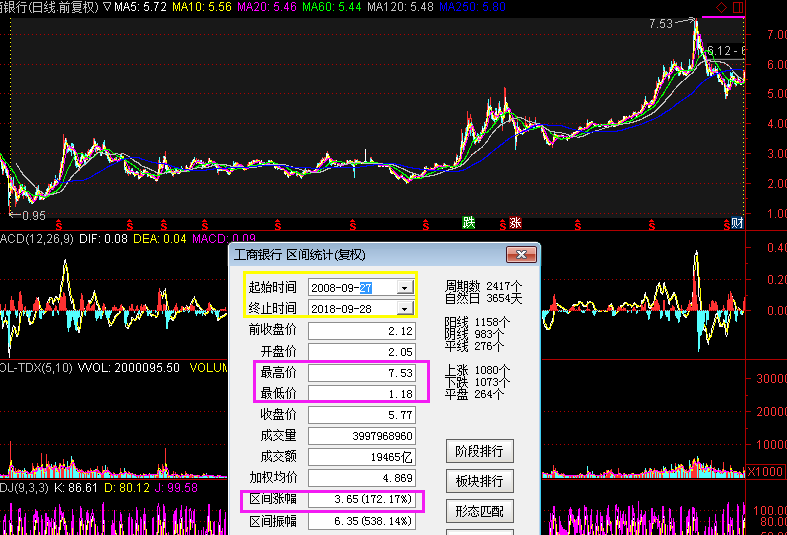The height and width of the screenshot is (535, 787).
Task: Click the red 涨 marker under the chart
Action: [x=515, y=222]
